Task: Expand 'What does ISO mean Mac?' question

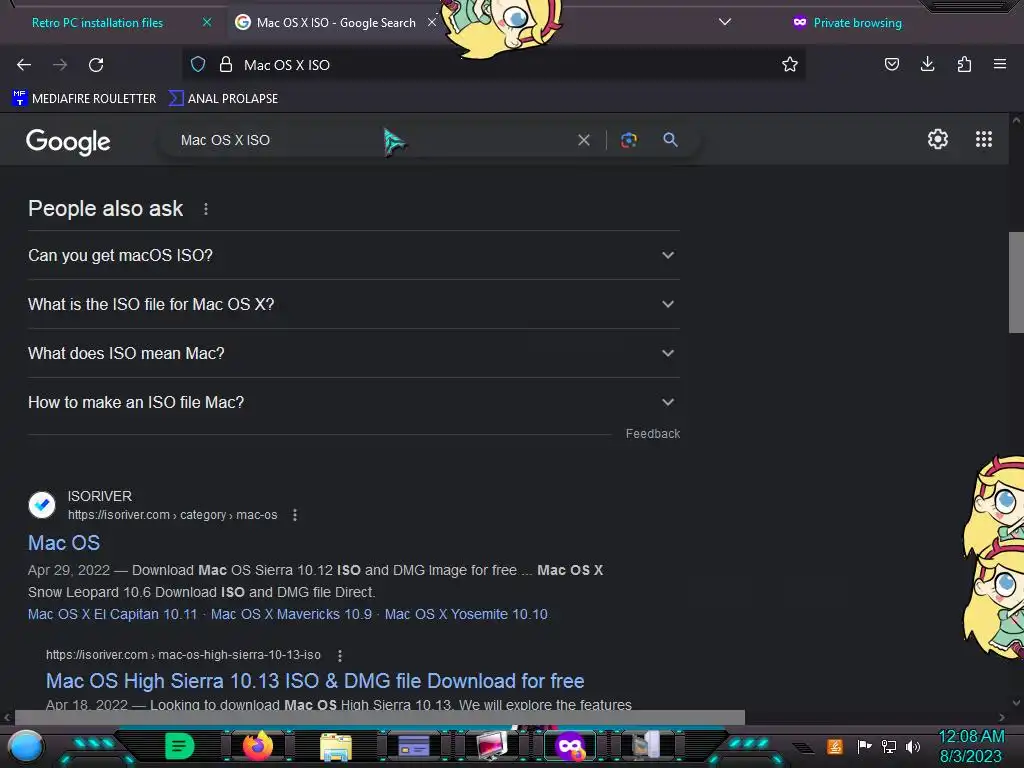Action: pos(353,353)
